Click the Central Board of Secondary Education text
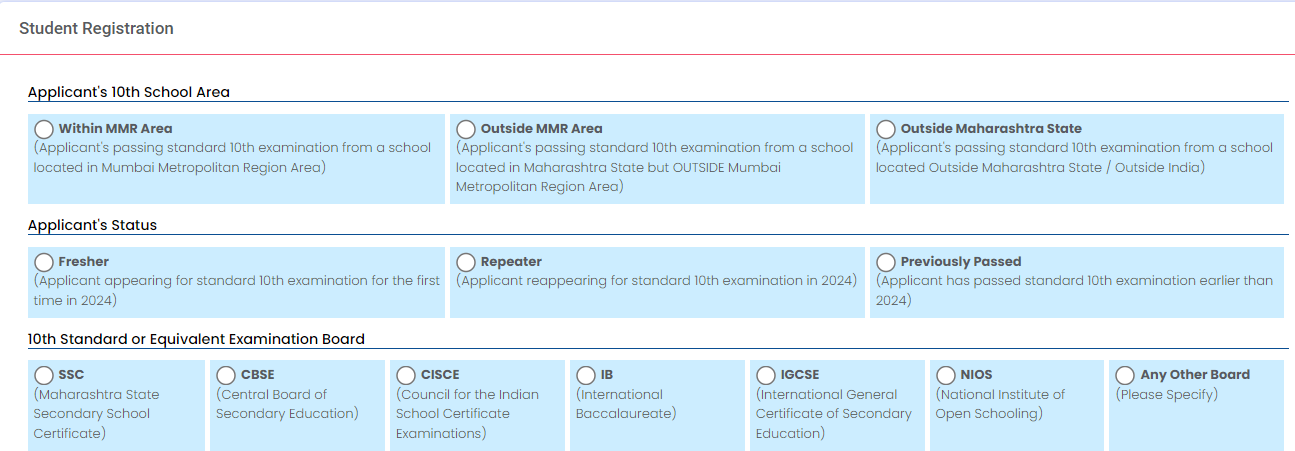 click(287, 404)
